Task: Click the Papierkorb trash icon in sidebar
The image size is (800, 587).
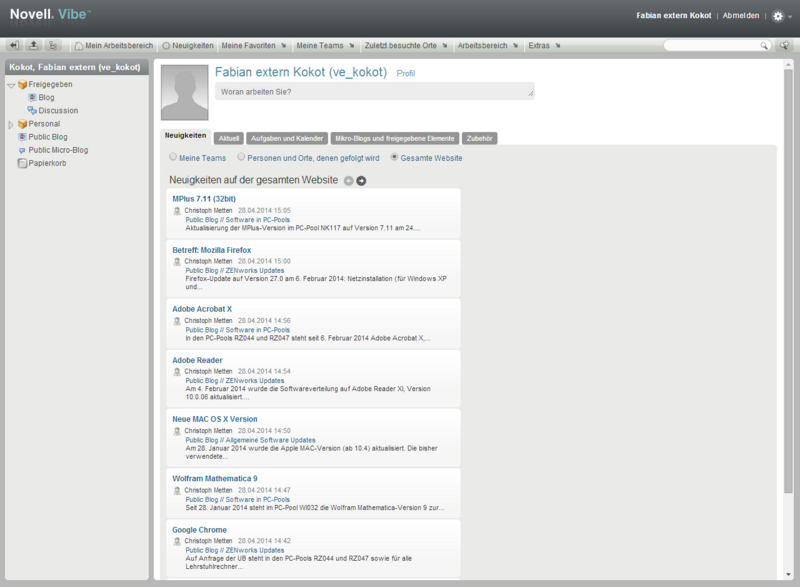Action: [x=22, y=163]
